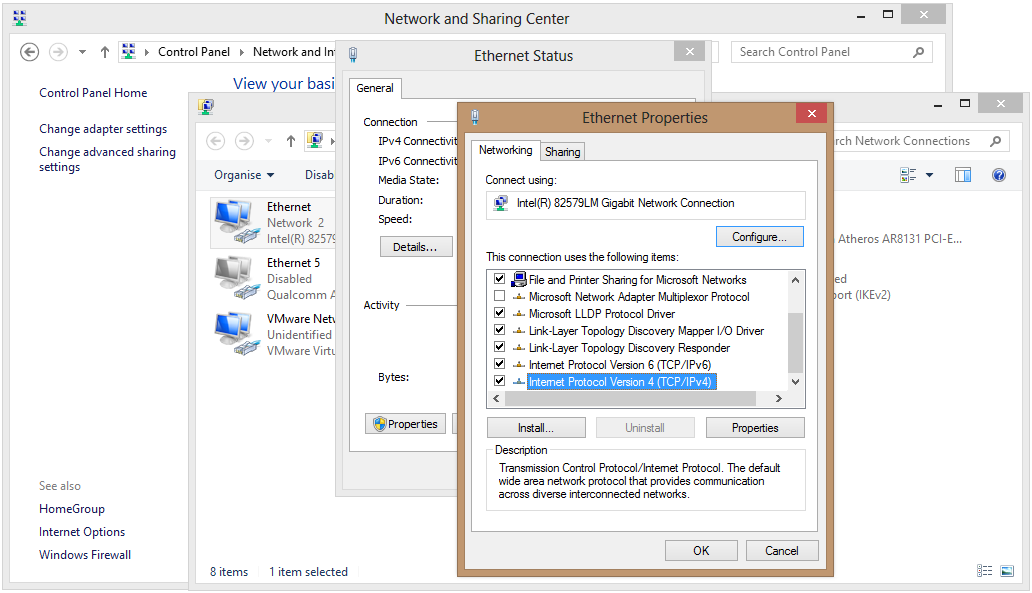Image resolution: width=1032 pixels, height=593 pixels.
Task: Click the Network Connections window title icon
Action: click(x=206, y=107)
